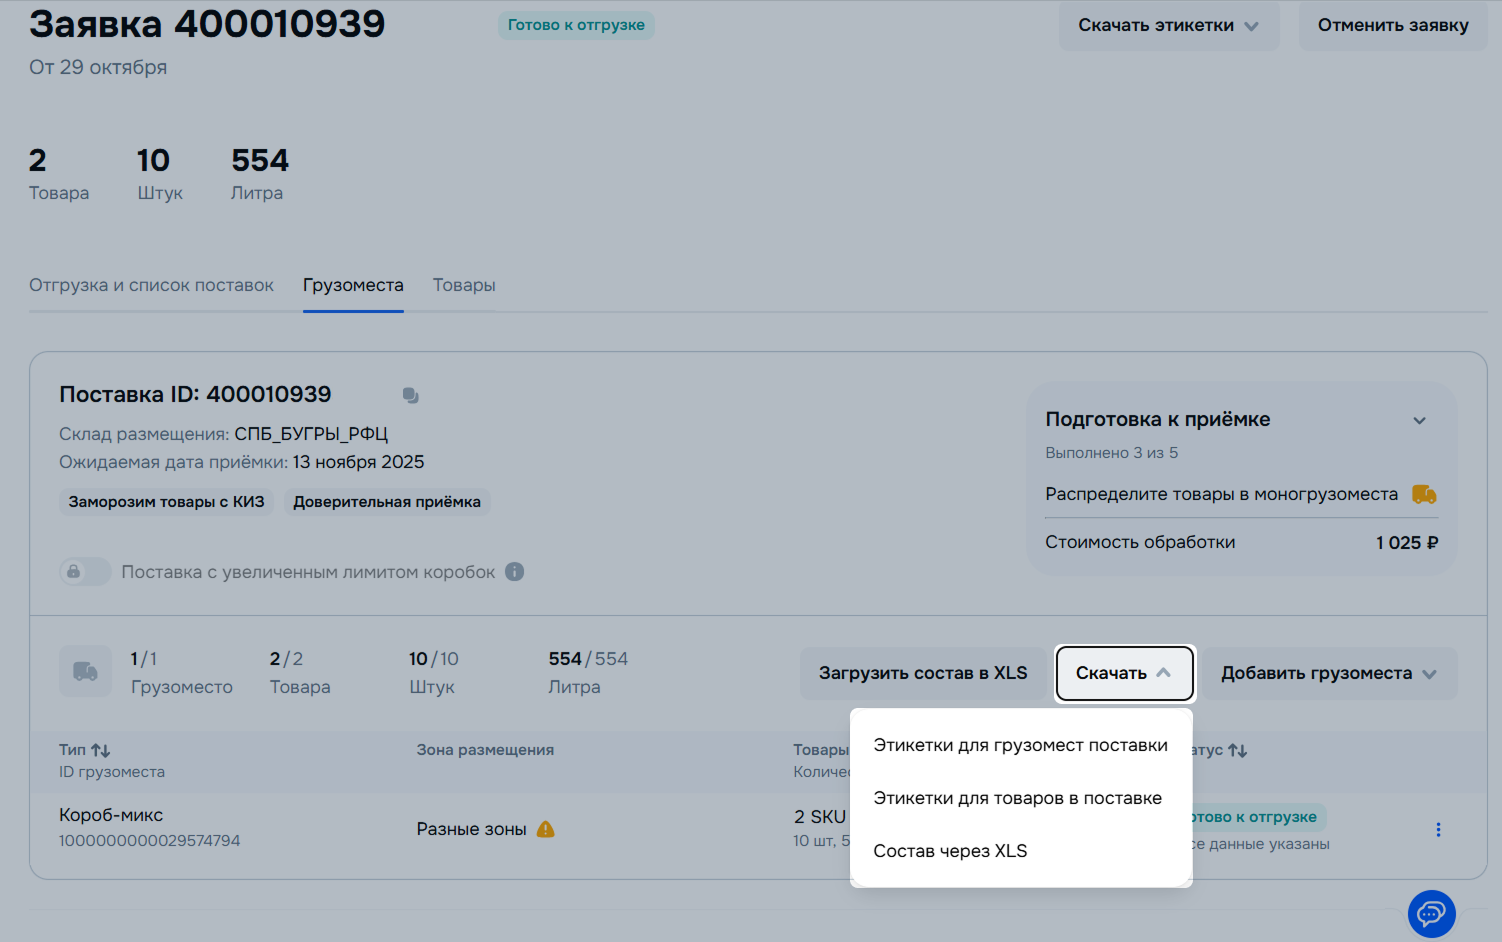Image resolution: width=1502 pixels, height=942 pixels.
Task: Switch to the Товары tab
Action: tap(464, 285)
